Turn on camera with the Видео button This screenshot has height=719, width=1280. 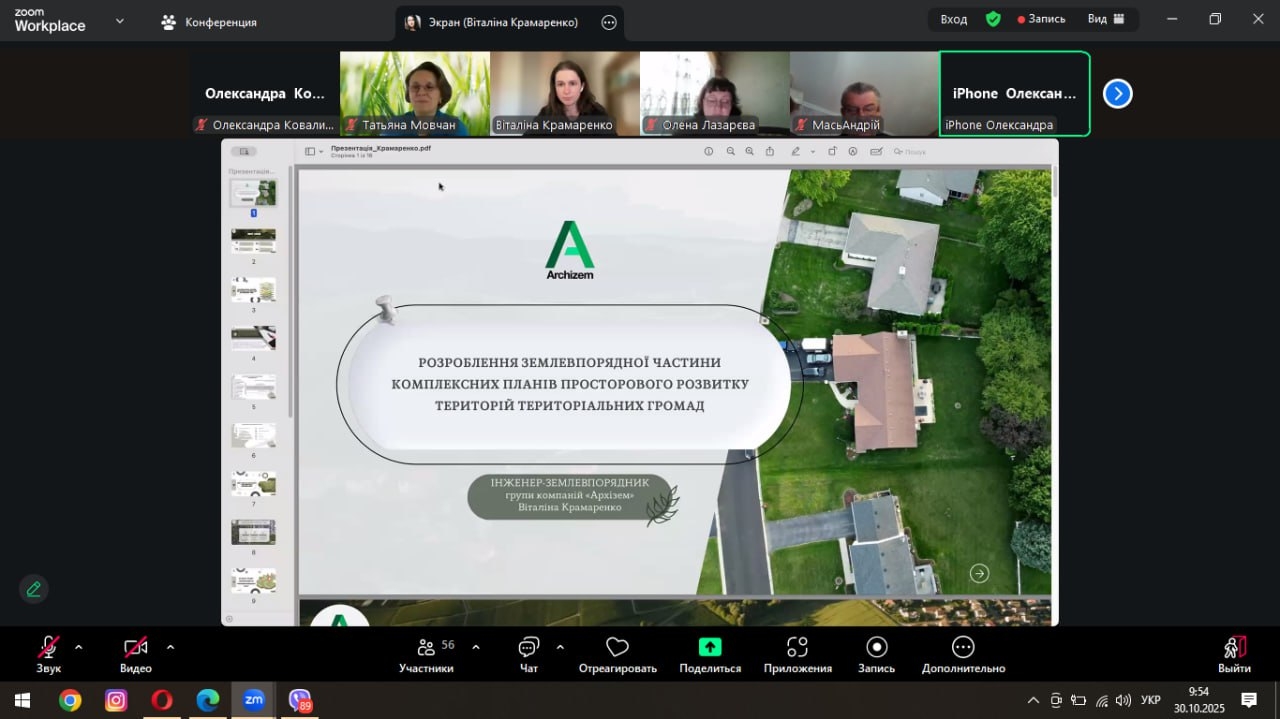coord(135,648)
